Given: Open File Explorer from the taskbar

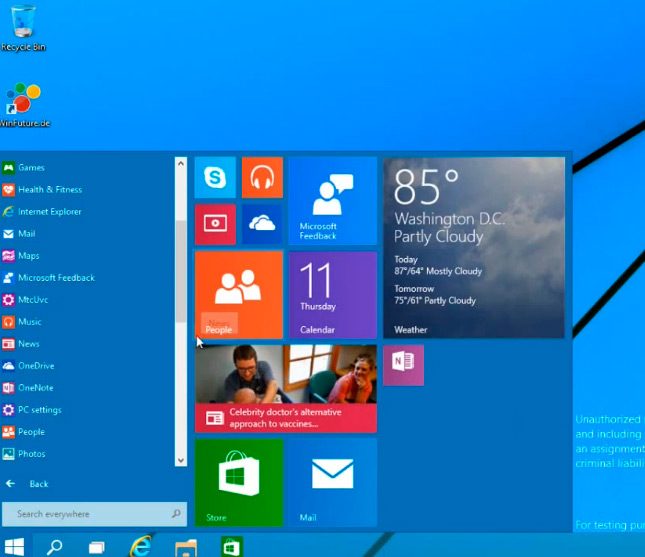Looking at the screenshot, I should coord(186,548).
